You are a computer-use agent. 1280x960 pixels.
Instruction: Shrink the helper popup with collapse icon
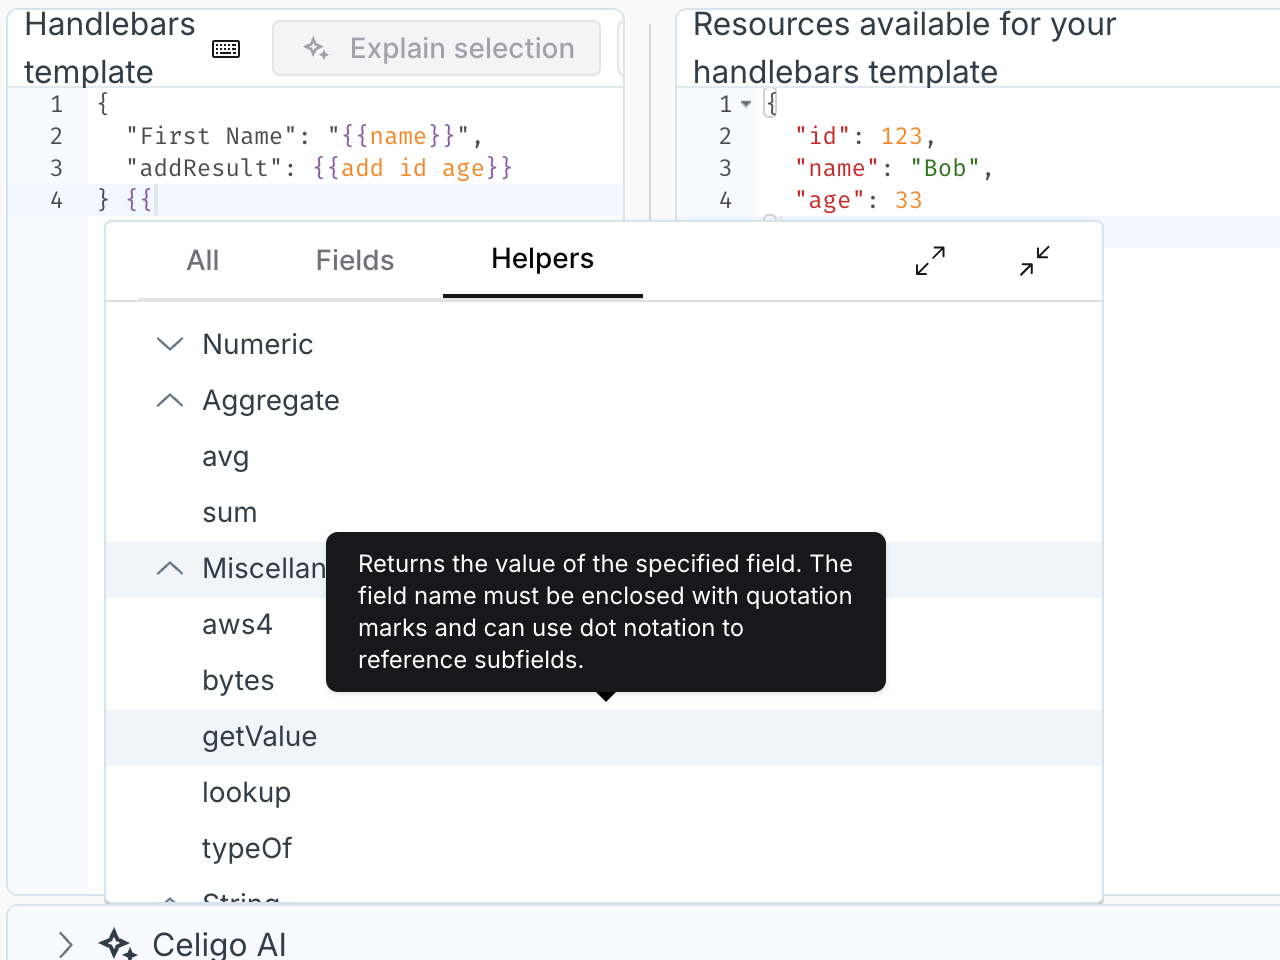[x=1035, y=261]
